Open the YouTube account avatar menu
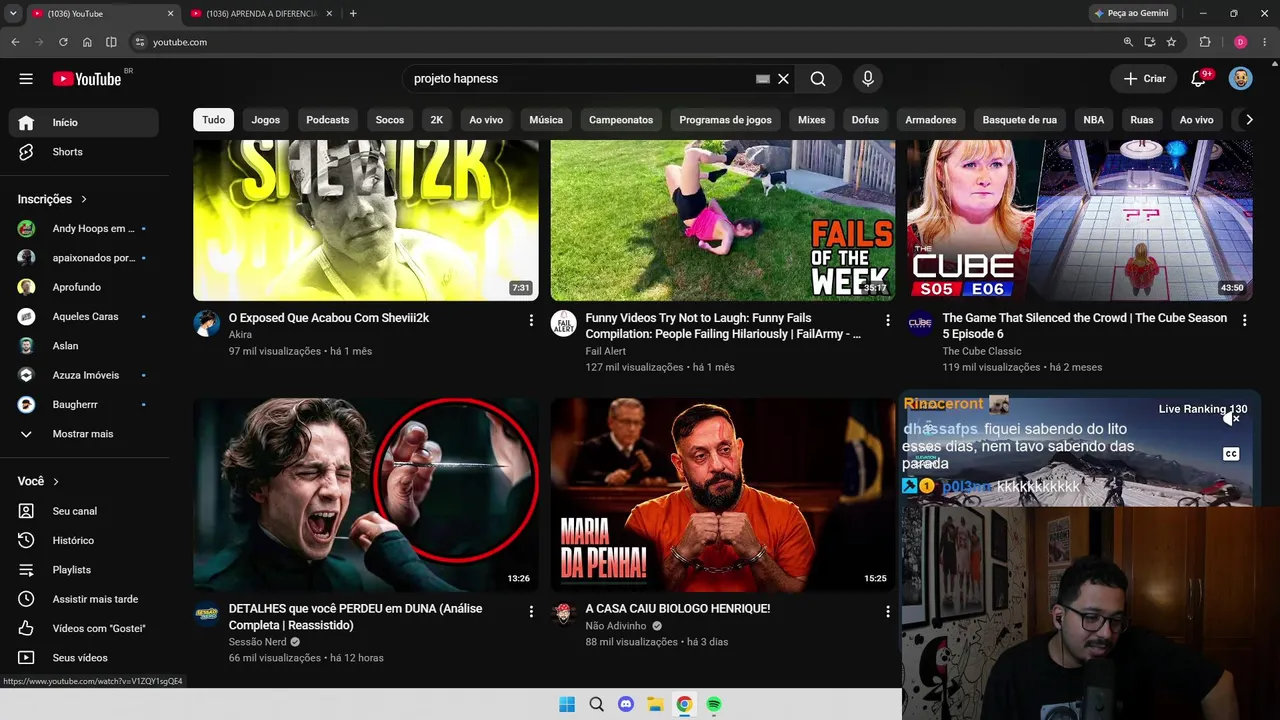The image size is (1280, 720). [x=1240, y=79]
